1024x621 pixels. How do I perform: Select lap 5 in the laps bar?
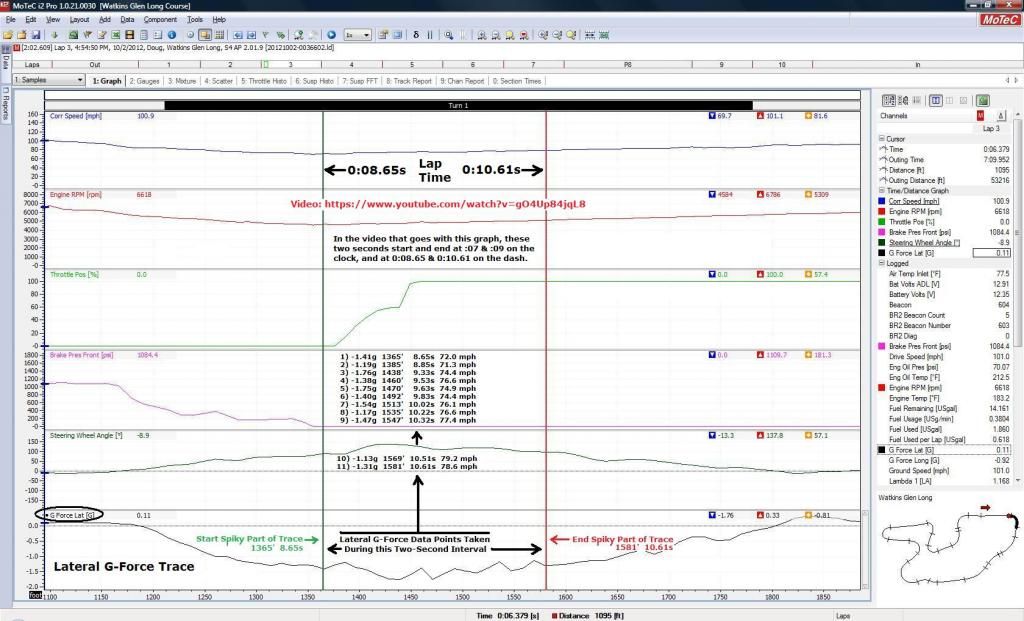pos(412,63)
